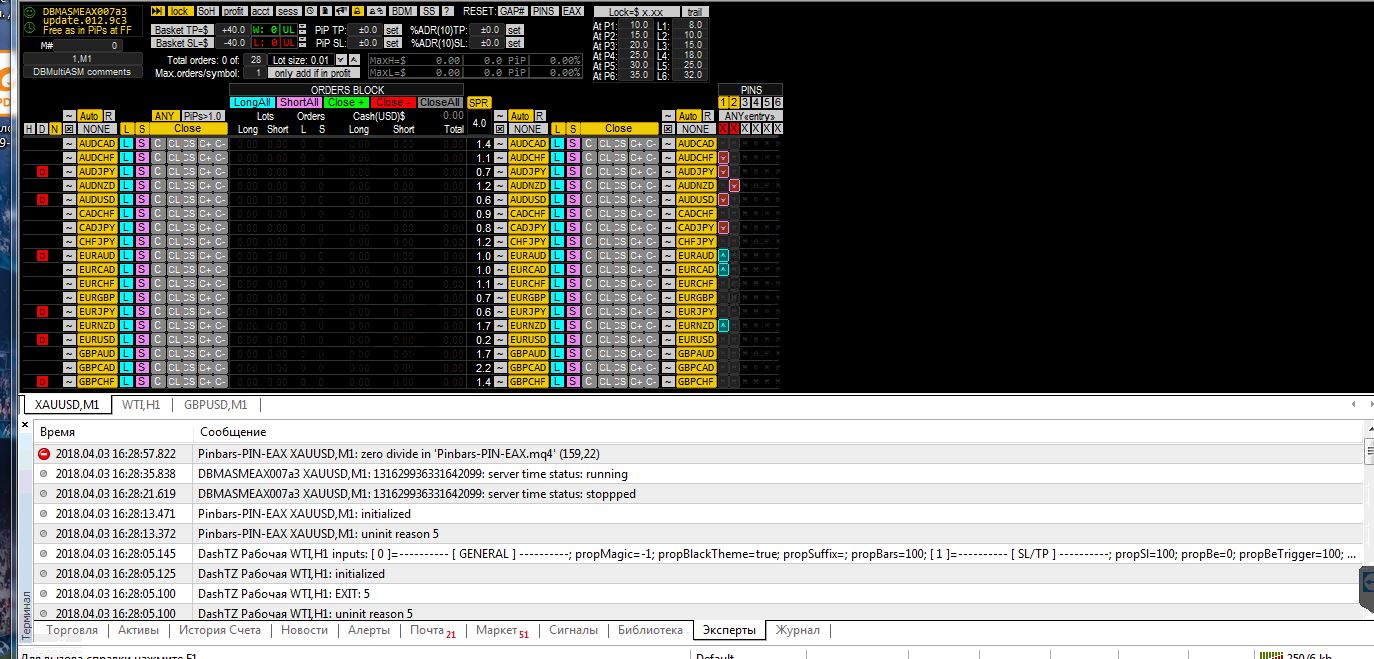Screen dimensions: 1374x659
Task: Switch to WTI,H1 chart tab
Action: coord(141,405)
